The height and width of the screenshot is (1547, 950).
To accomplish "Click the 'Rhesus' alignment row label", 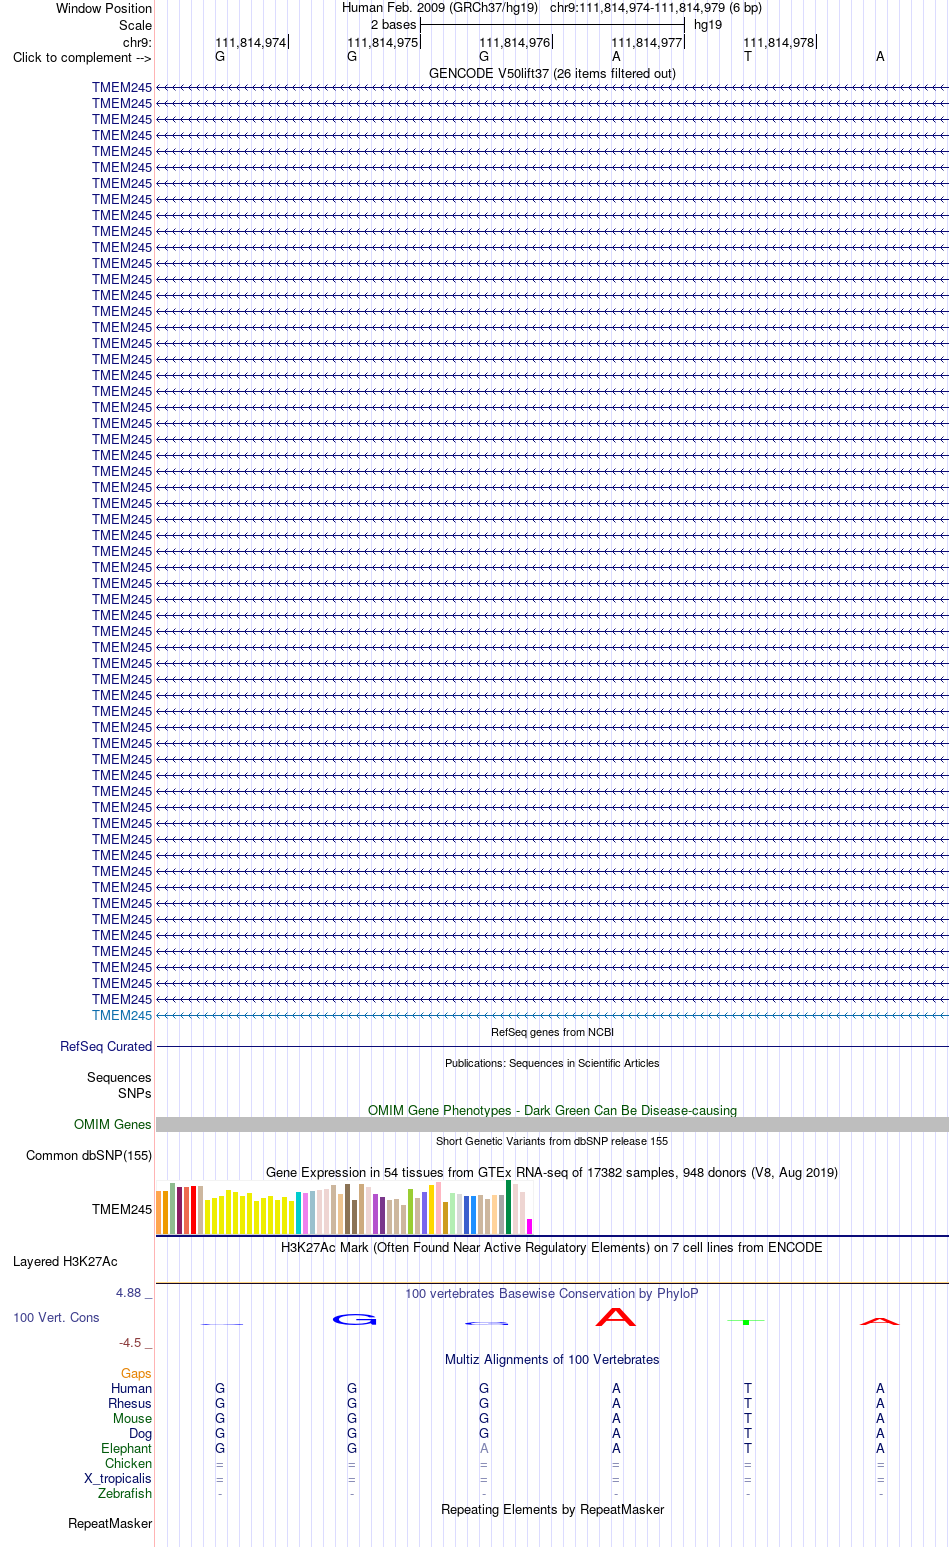I will pyautogui.click(x=130, y=1404).
